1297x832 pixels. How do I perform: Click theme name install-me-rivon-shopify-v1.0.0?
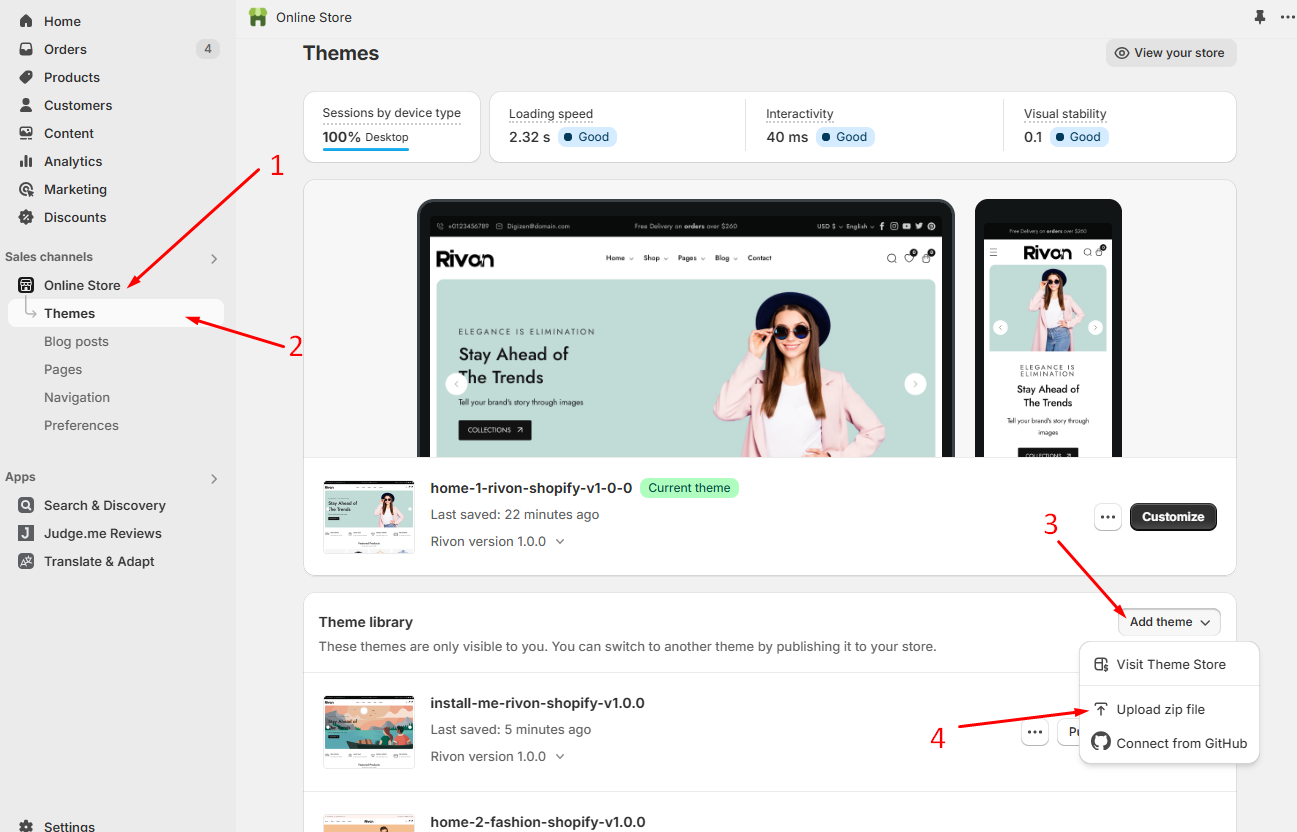click(x=537, y=703)
